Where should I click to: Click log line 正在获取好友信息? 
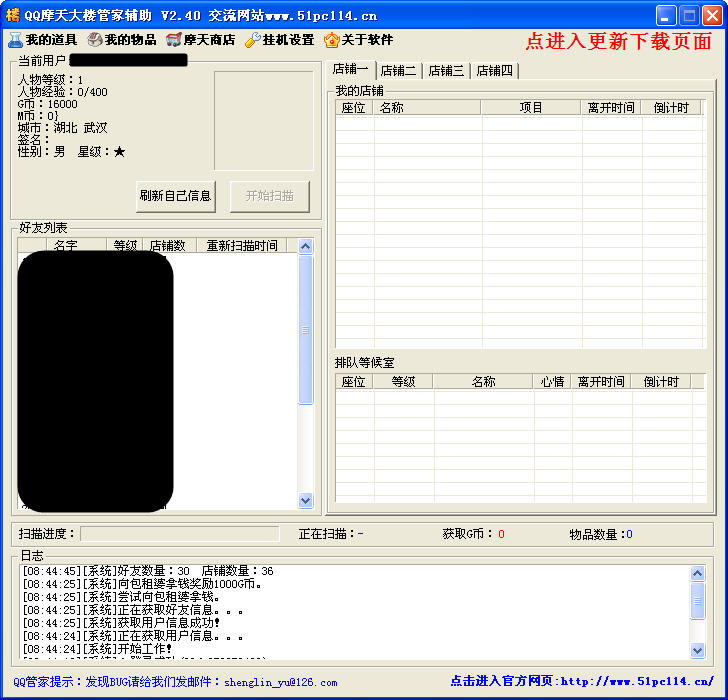click(133, 610)
